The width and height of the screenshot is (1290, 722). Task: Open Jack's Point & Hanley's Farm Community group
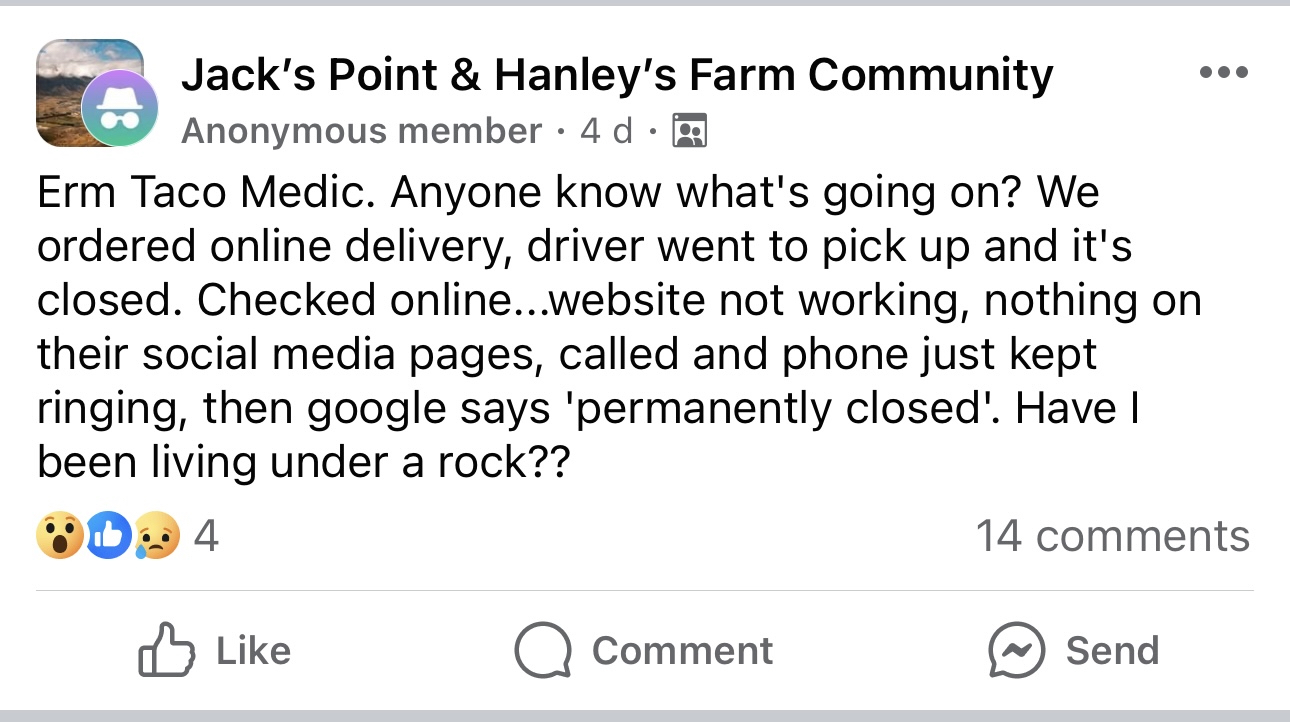point(616,75)
